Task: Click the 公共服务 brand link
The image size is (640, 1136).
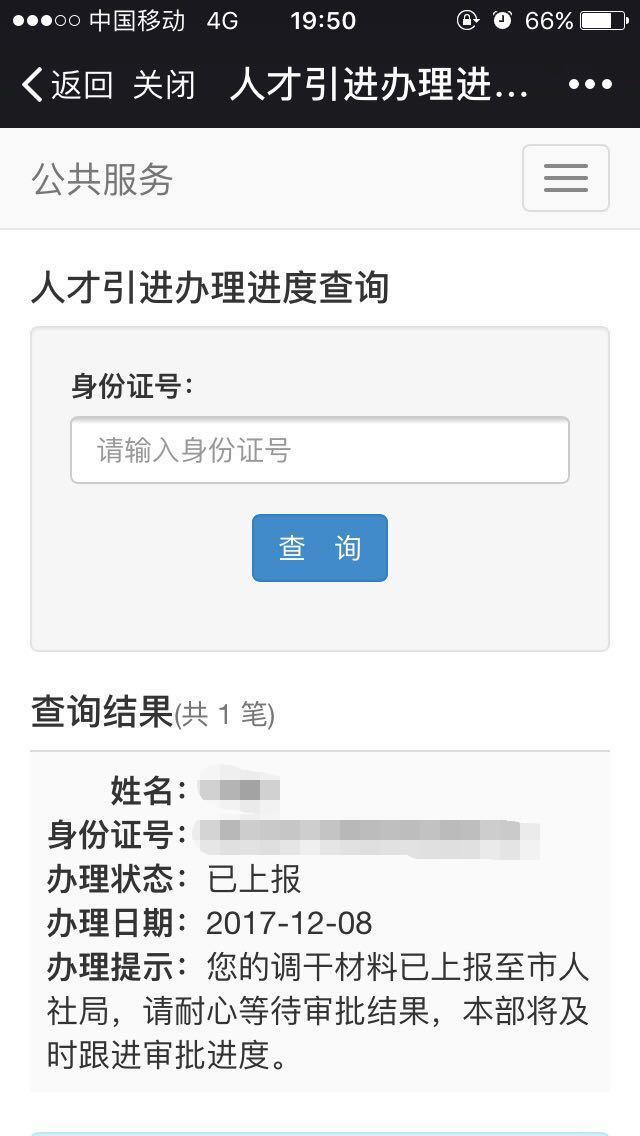Action: tap(102, 179)
